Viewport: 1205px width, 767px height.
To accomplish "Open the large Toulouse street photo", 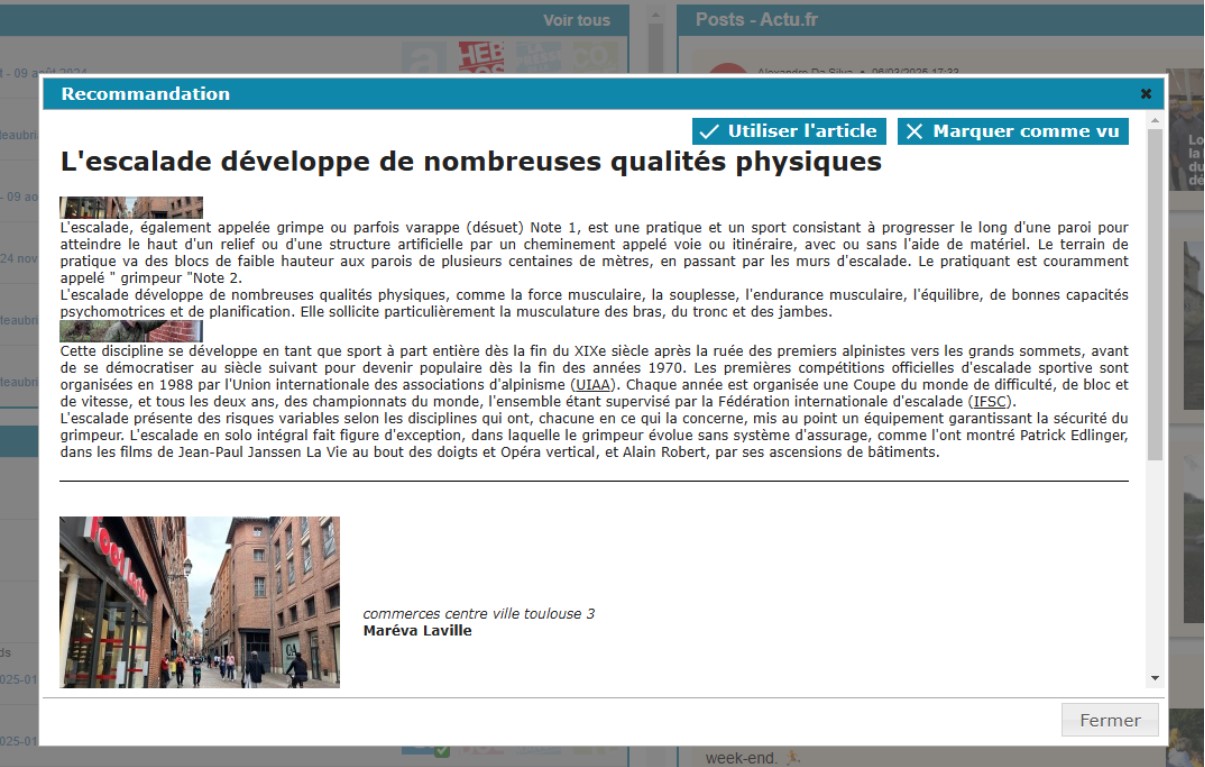I will [199, 601].
